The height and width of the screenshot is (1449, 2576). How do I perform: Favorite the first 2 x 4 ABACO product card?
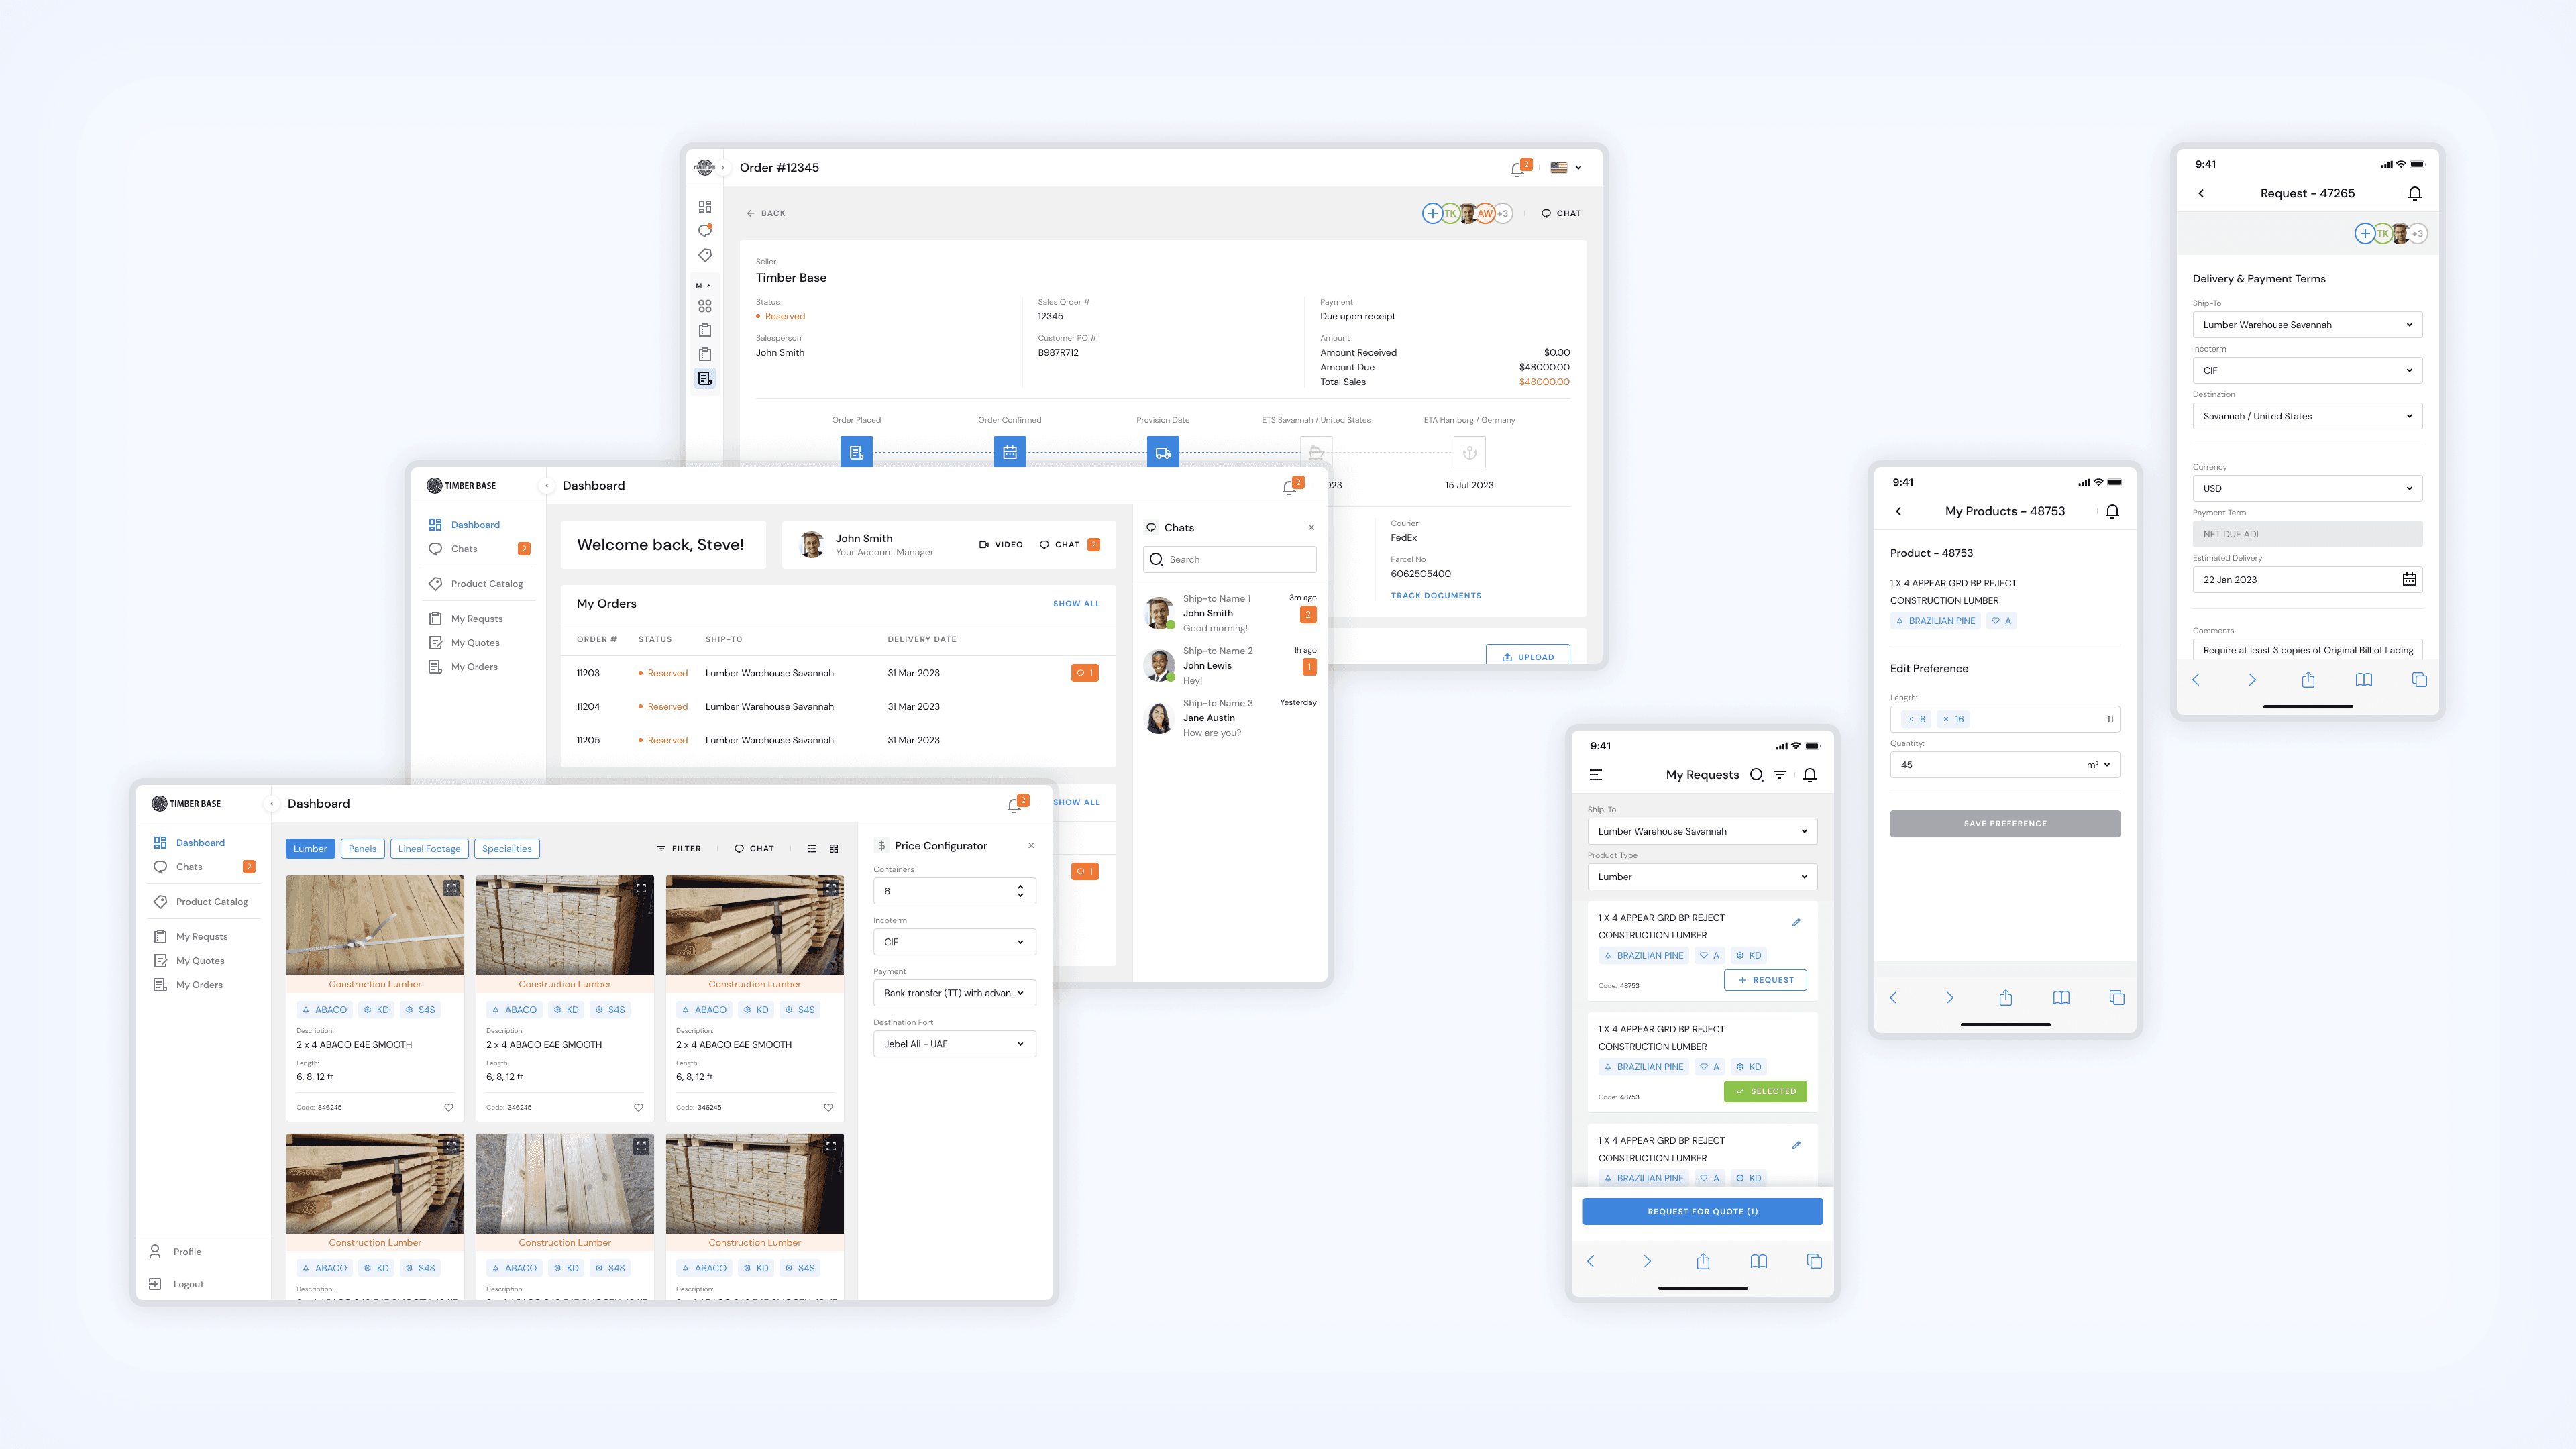click(448, 1107)
